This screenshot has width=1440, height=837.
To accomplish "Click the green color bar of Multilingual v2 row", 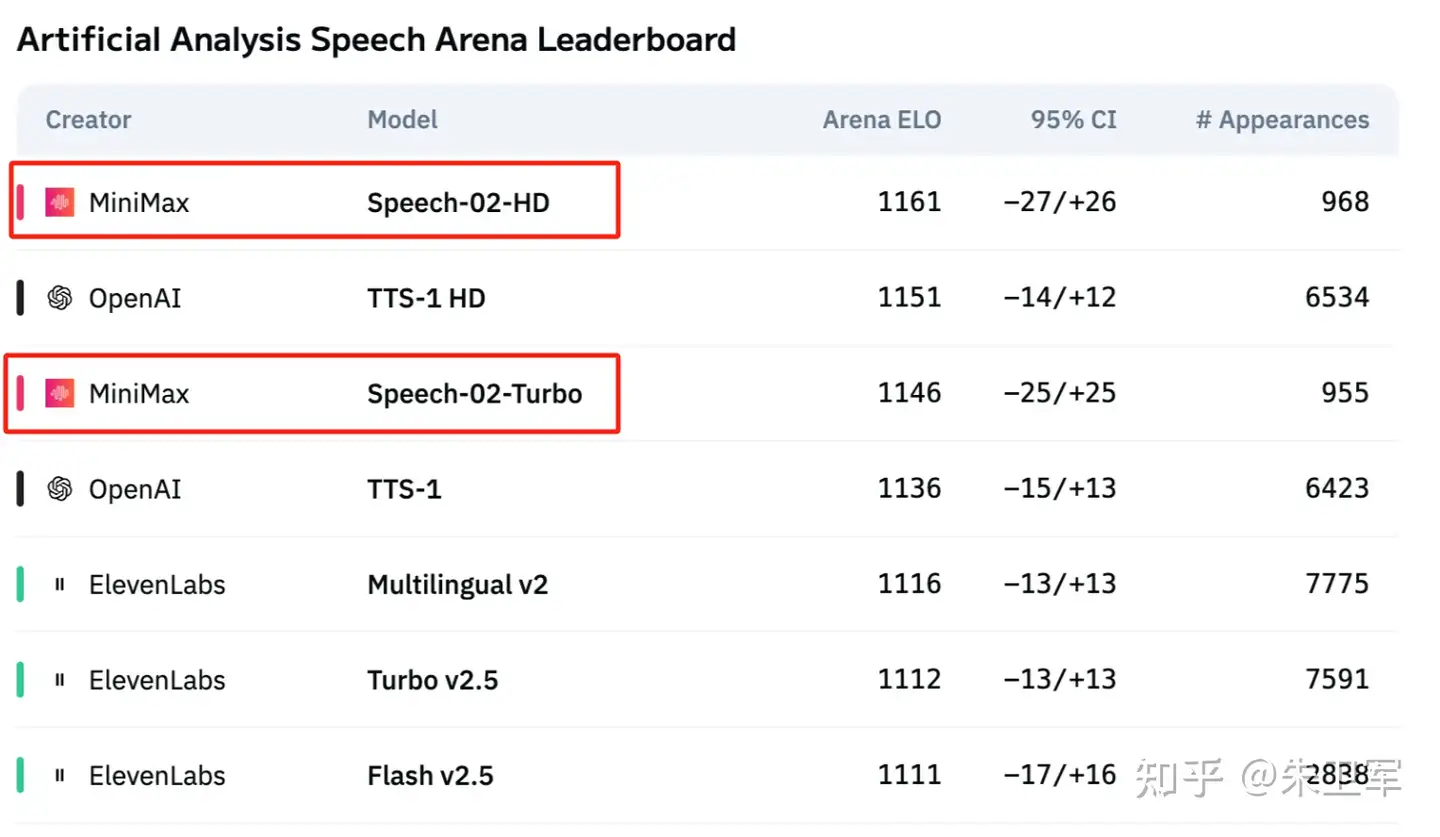I will [20, 584].
